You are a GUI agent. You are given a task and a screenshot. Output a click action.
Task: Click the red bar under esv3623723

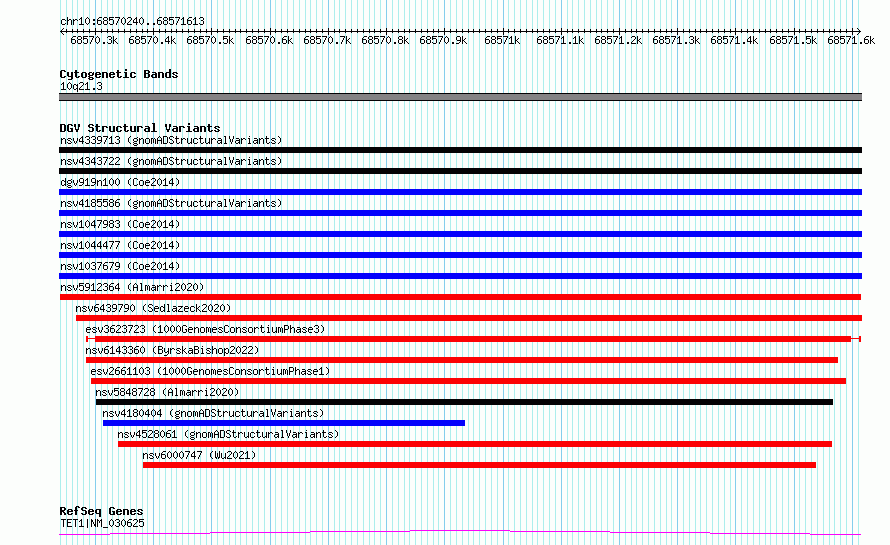coord(473,339)
